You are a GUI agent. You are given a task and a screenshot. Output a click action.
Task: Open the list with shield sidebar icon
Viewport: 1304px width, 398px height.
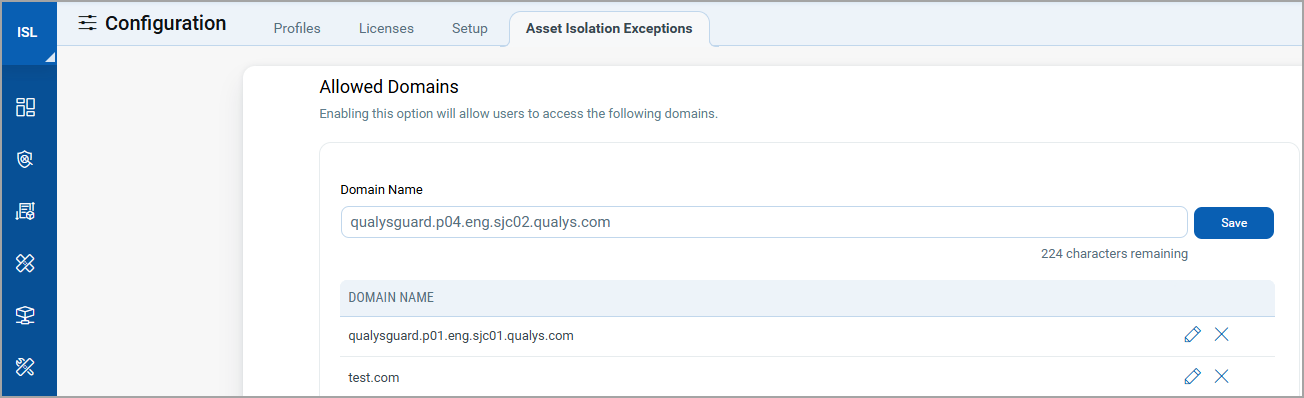[26, 211]
